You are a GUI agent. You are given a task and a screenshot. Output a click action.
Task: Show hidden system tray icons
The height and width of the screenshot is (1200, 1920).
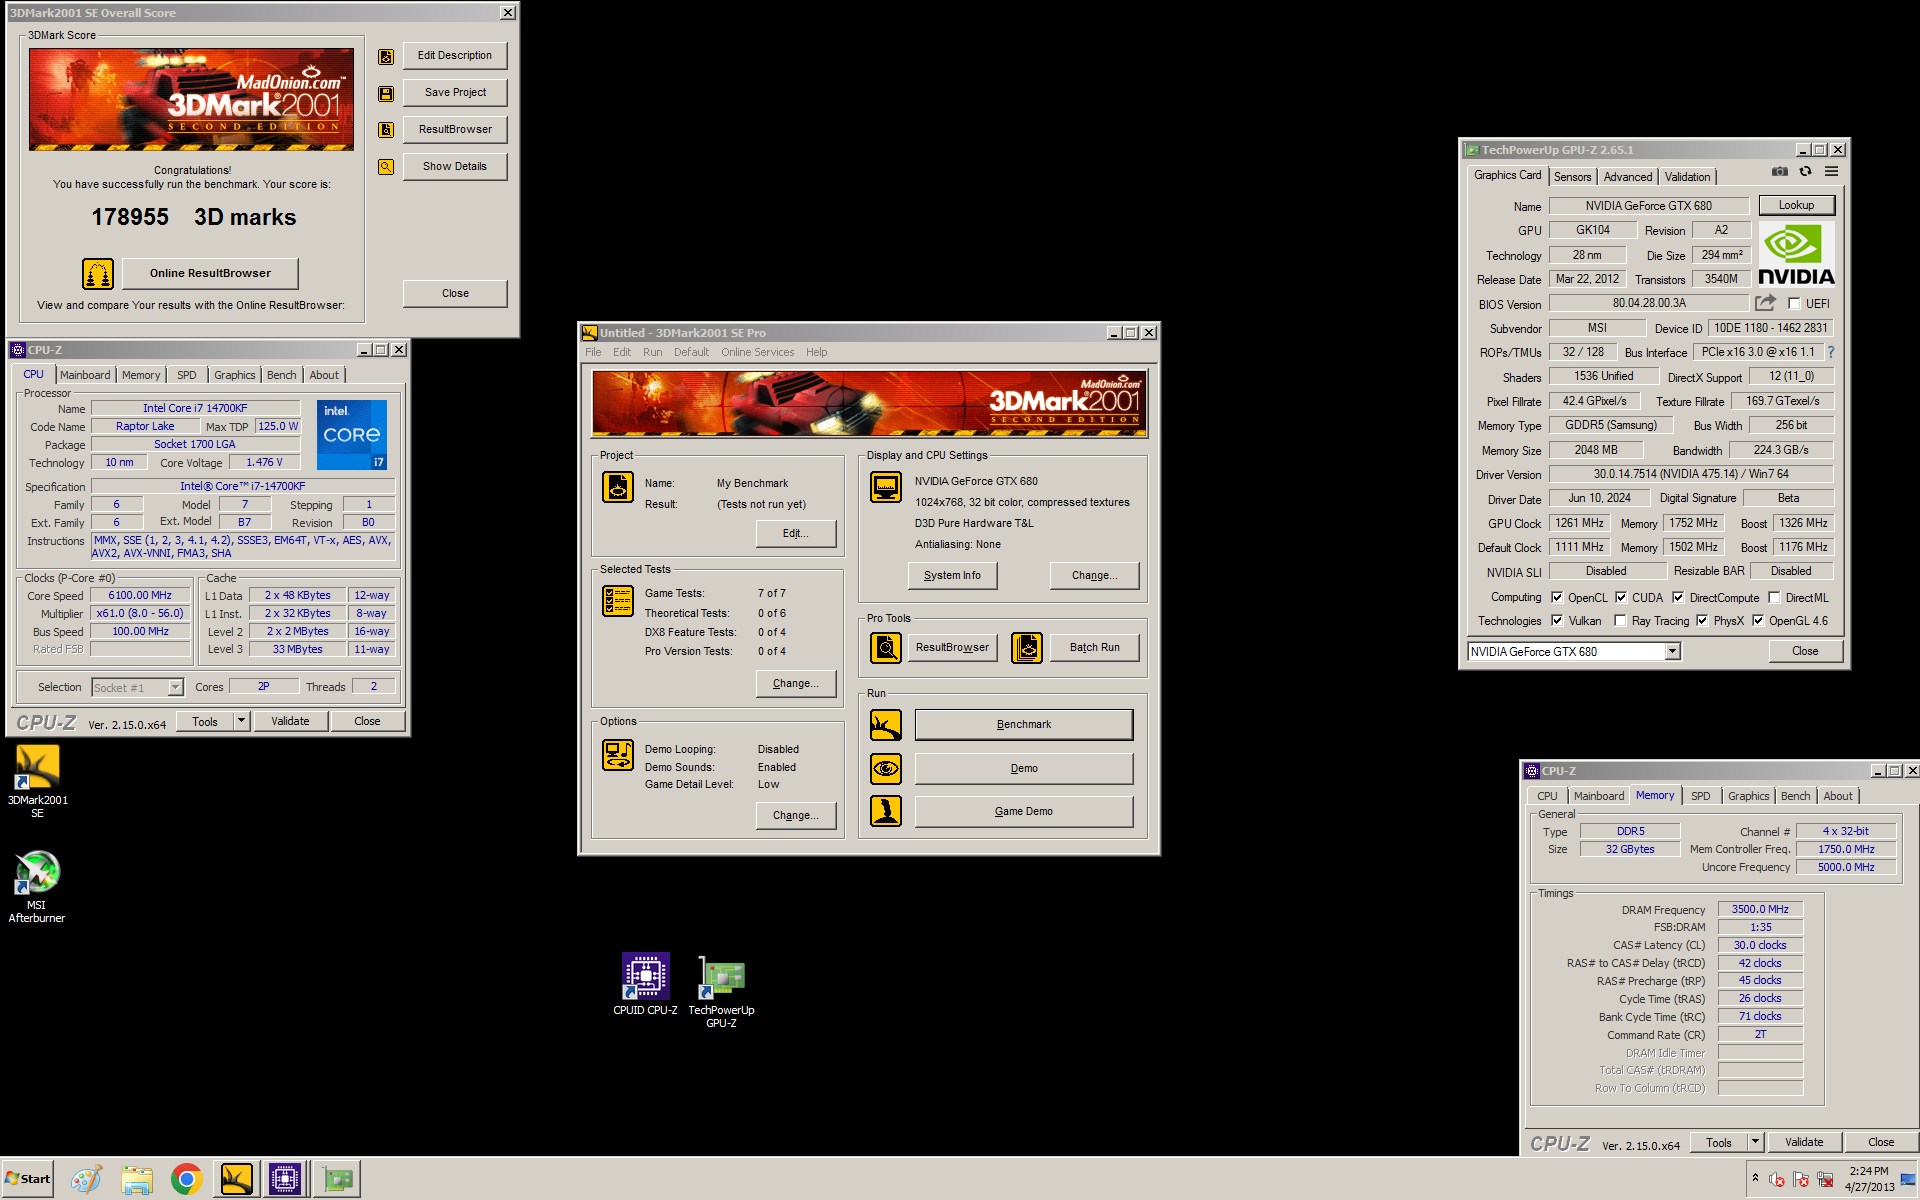(x=1755, y=1178)
